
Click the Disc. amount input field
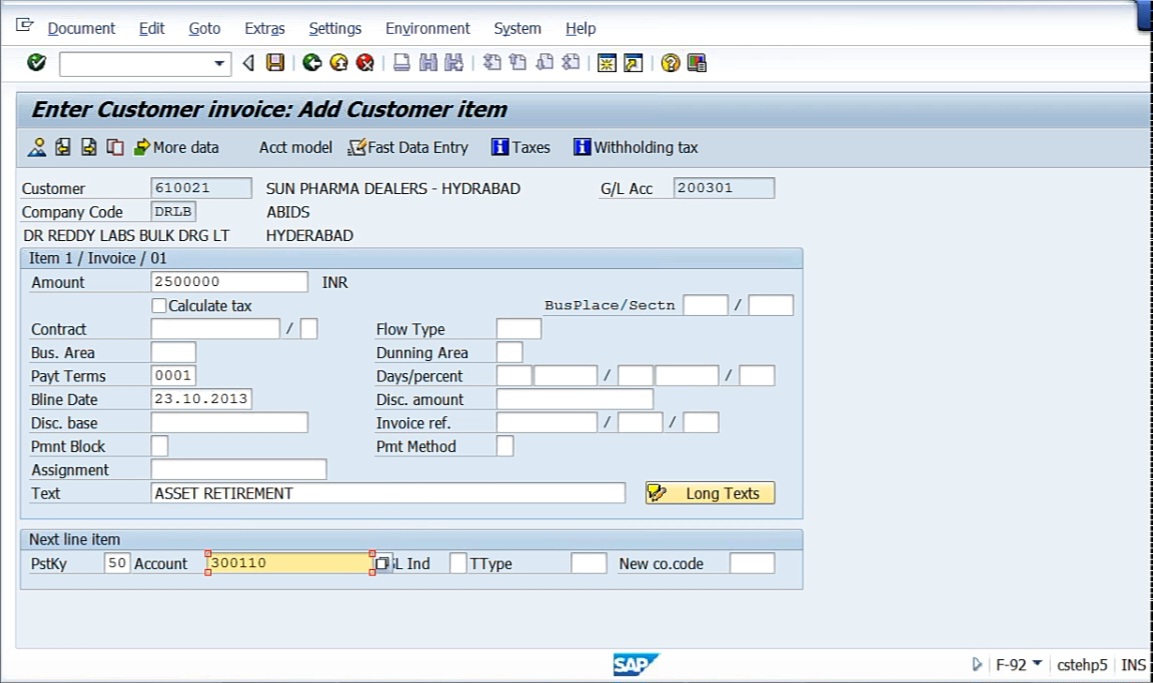(x=575, y=399)
